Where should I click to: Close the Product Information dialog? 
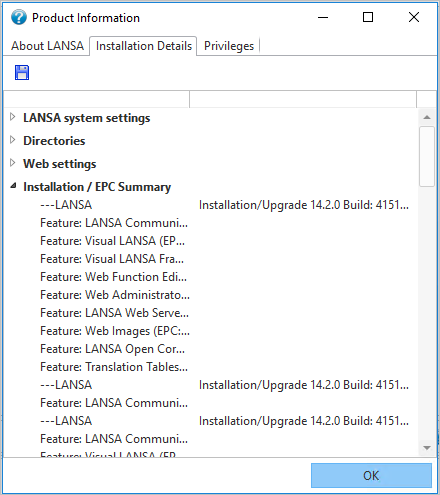point(414,17)
